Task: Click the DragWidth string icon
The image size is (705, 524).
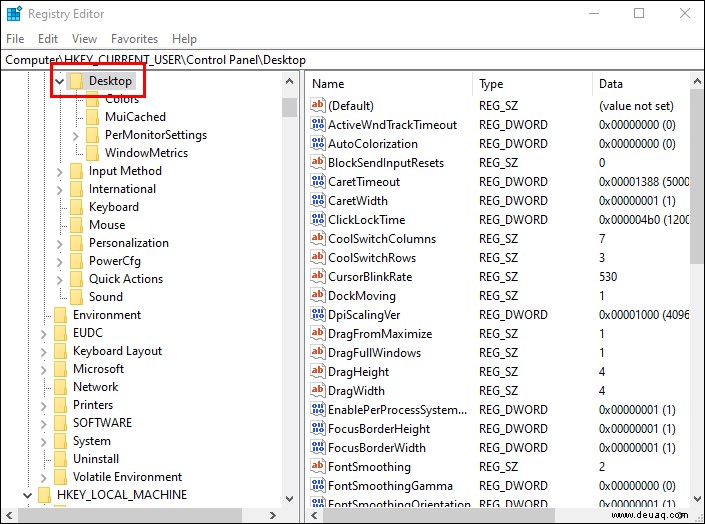Action: (x=317, y=390)
